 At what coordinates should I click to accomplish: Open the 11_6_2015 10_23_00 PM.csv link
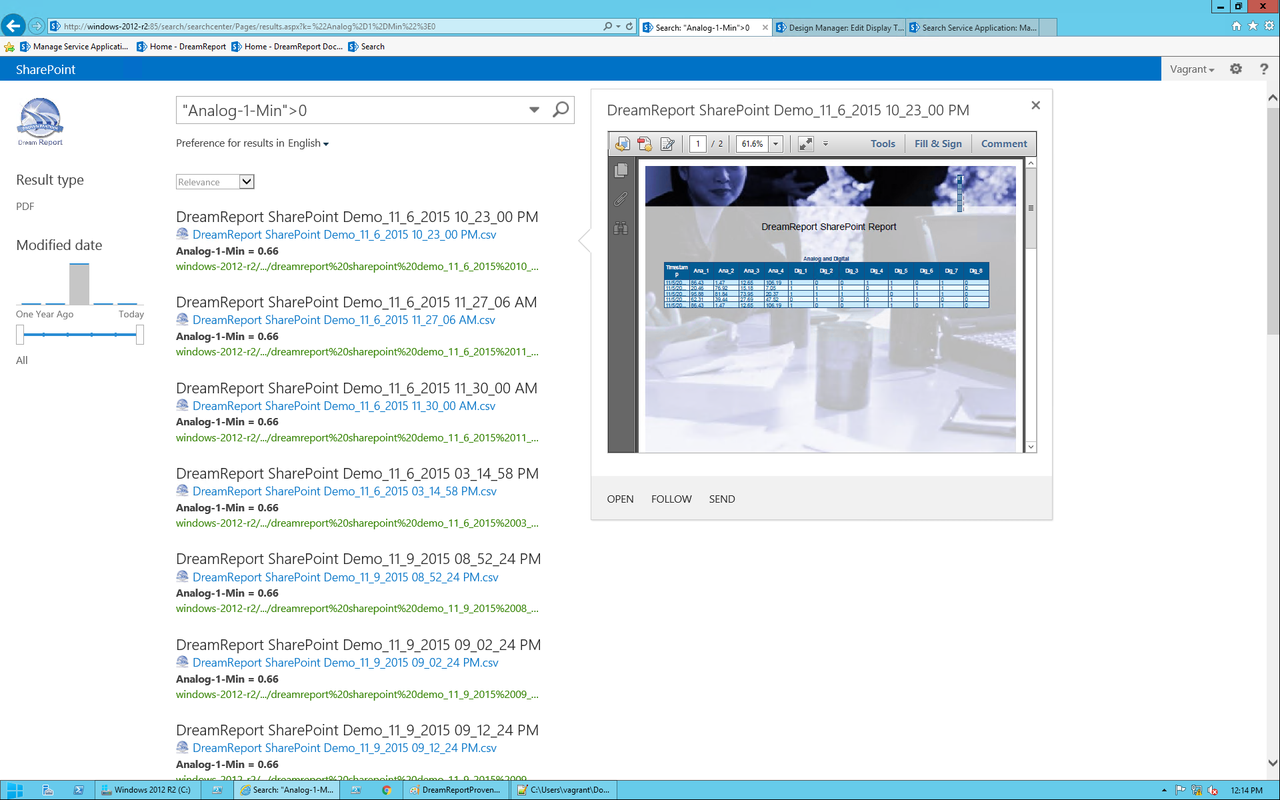tap(345, 235)
